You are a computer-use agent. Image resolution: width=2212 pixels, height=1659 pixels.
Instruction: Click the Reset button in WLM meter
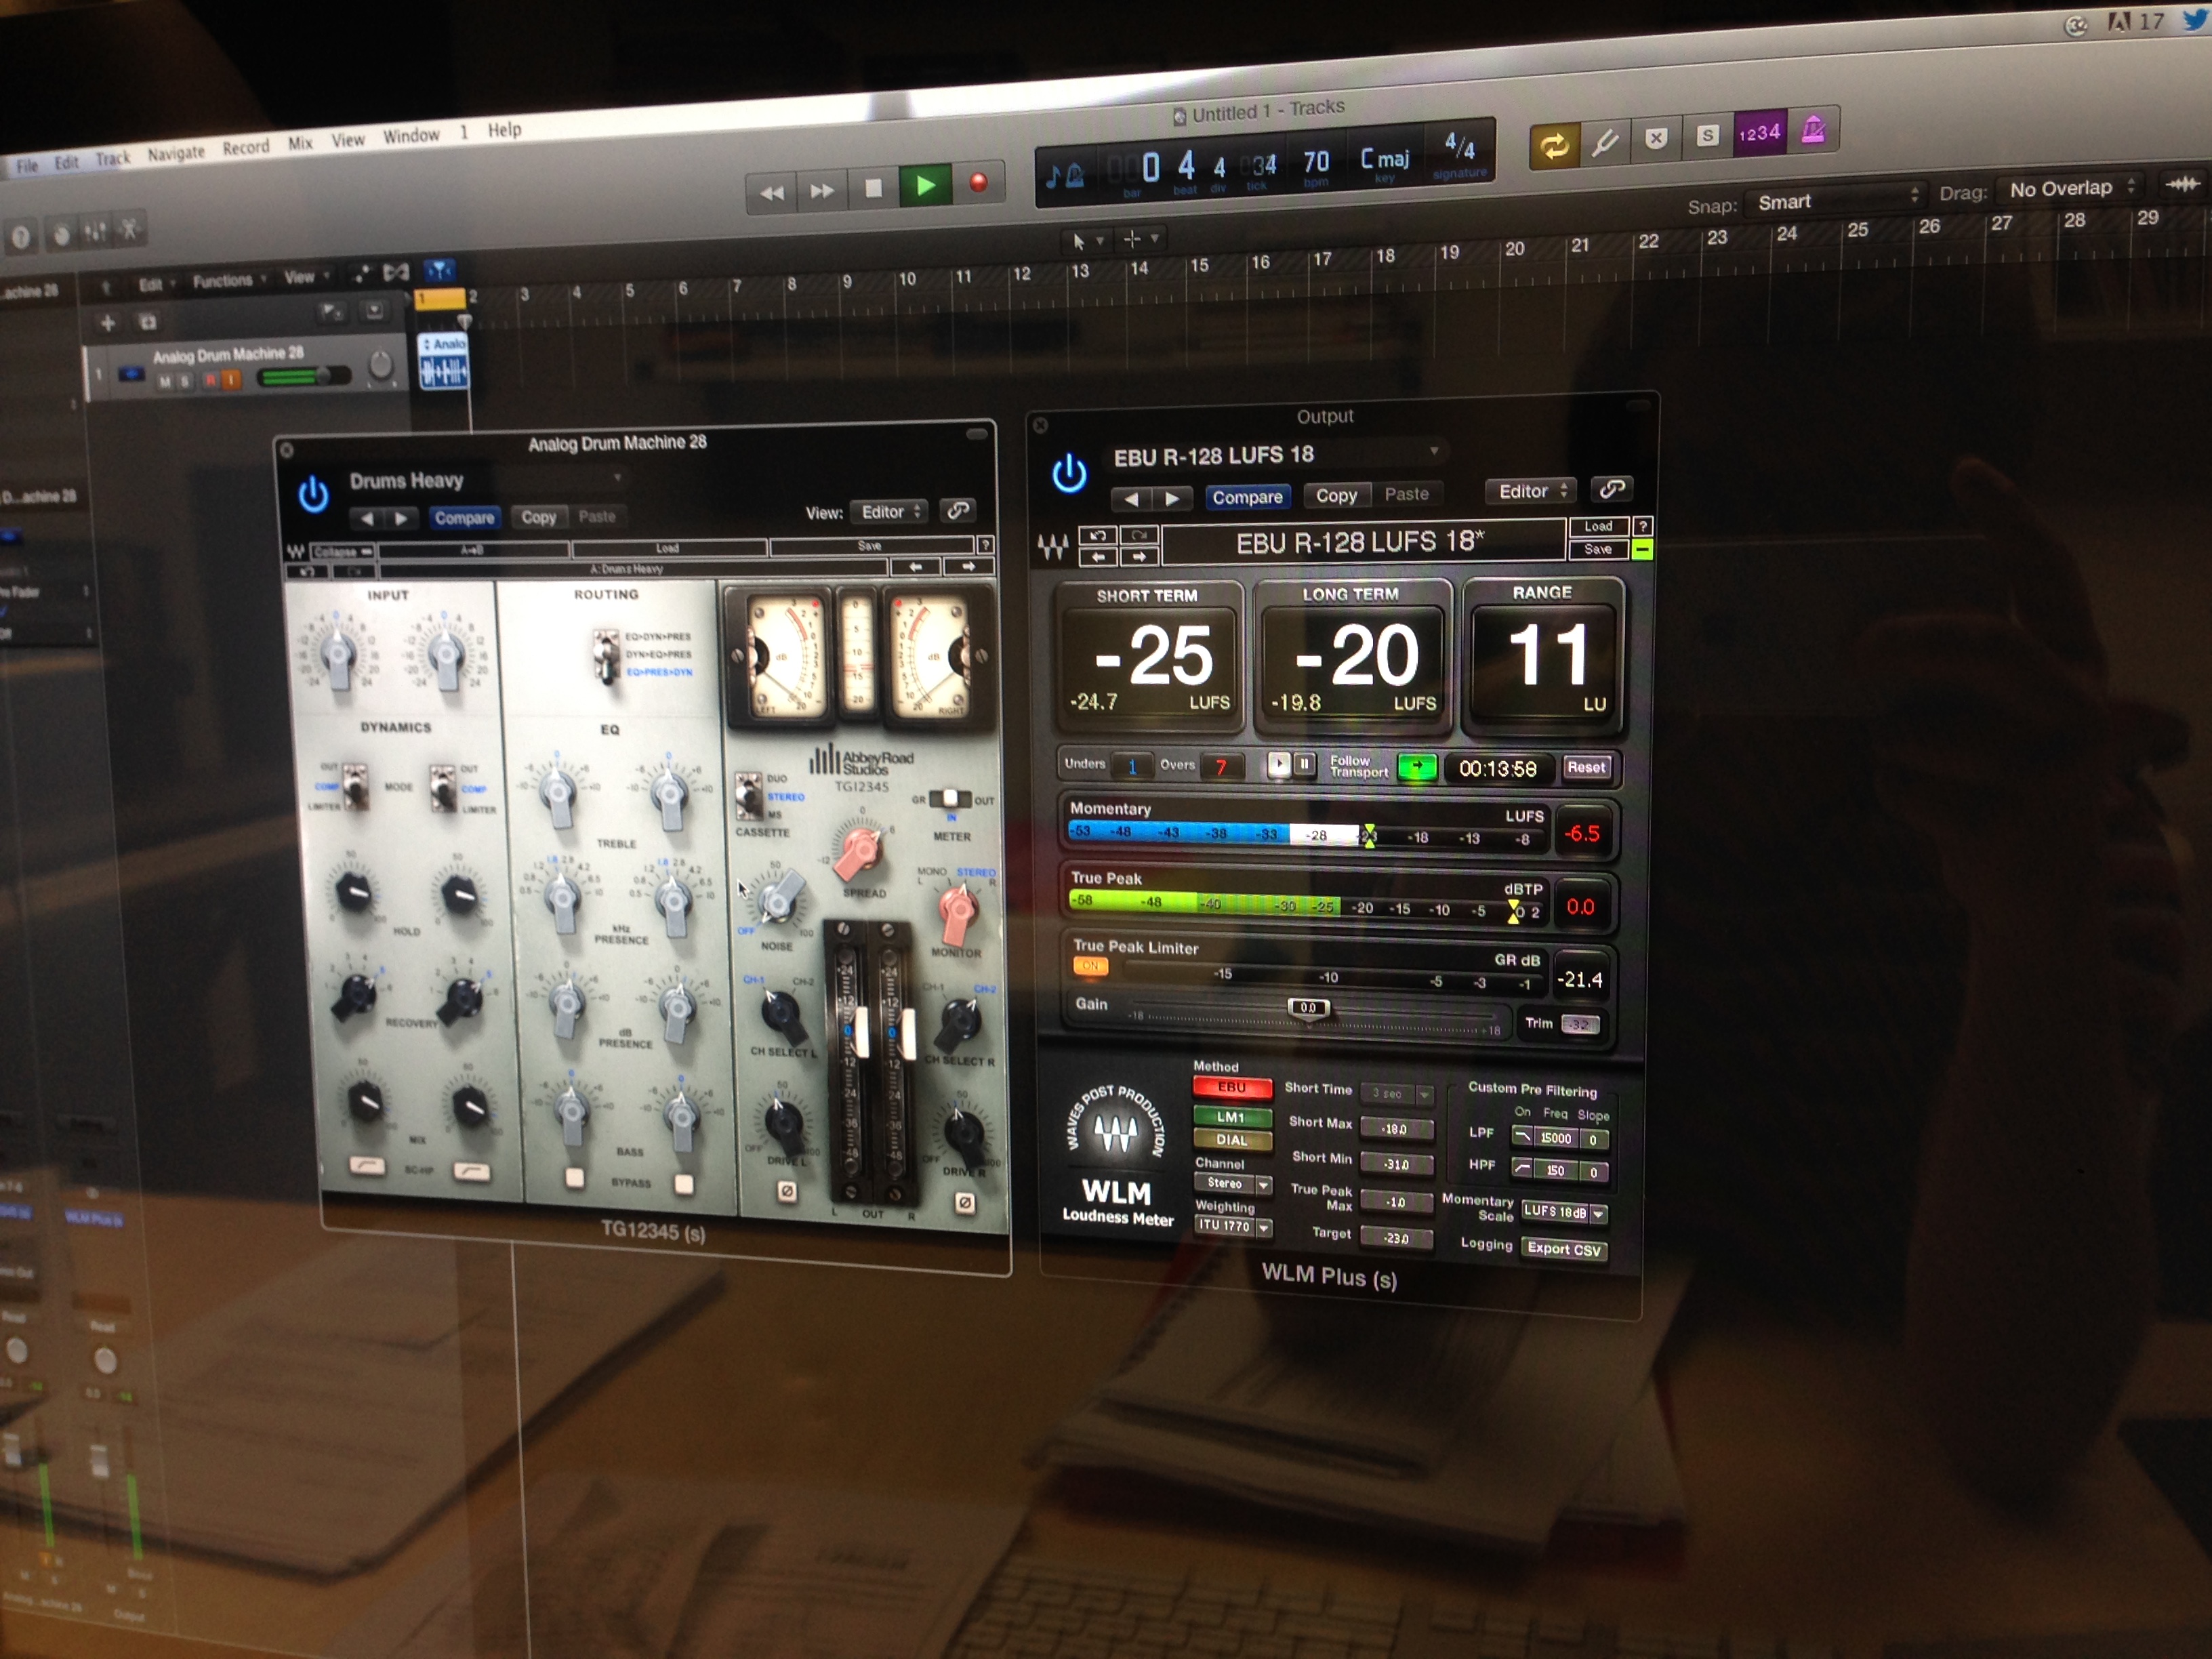click(x=1586, y=767)
